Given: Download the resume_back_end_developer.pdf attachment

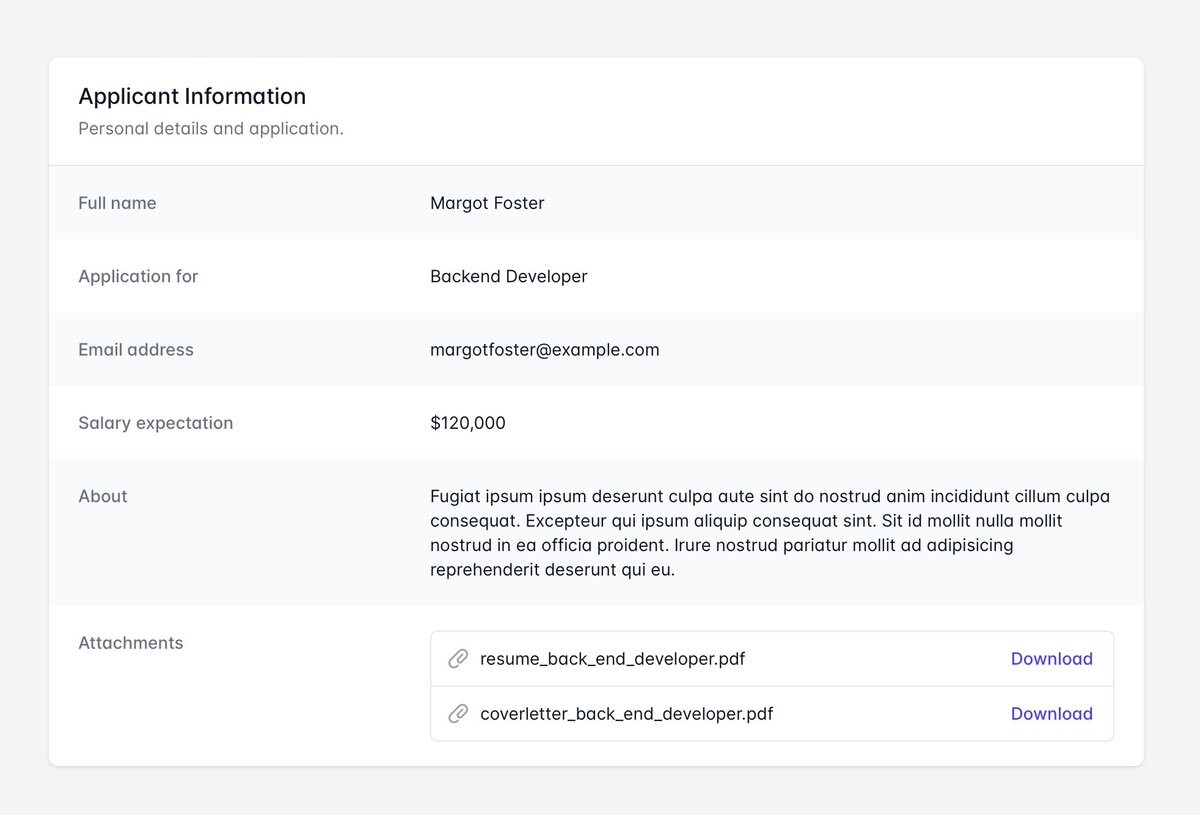Looking at the screenshot, I should click(x=1051, y=659).
